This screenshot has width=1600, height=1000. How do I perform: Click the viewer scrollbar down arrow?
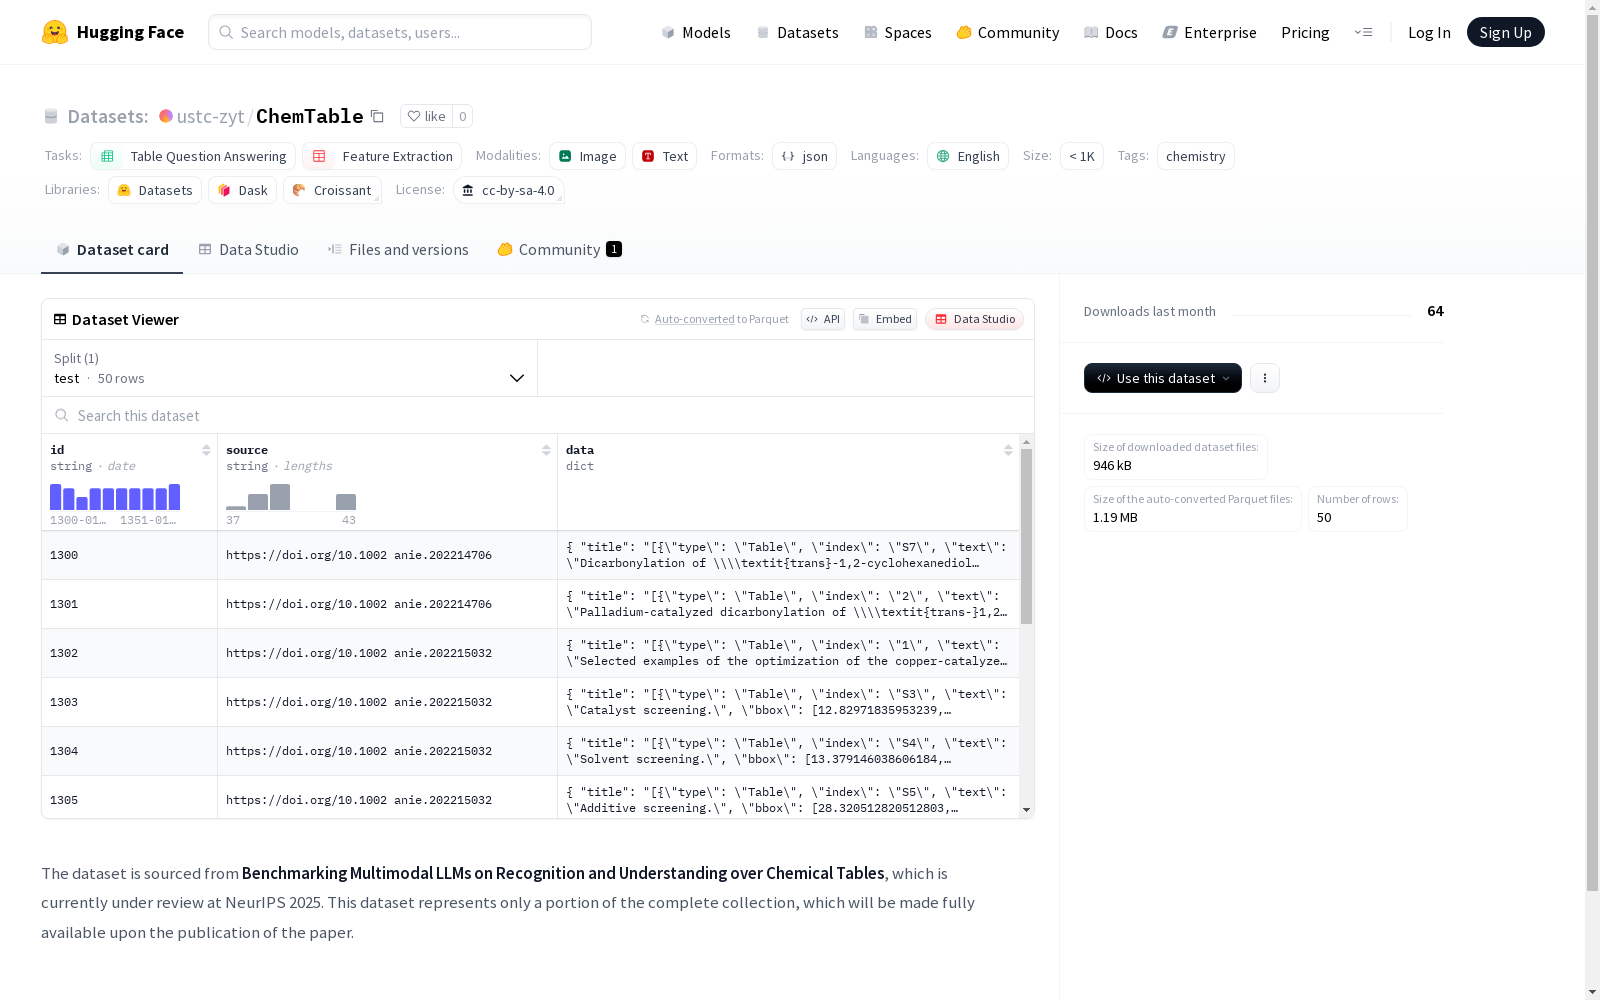tap(1026, 810)
